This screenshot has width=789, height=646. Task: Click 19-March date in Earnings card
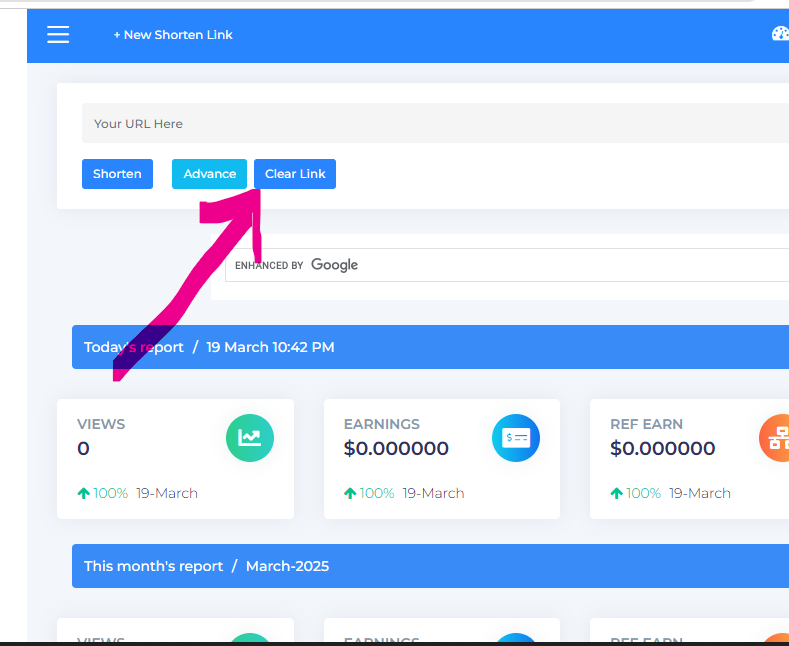pyautogui.click(x=433, y=493)
